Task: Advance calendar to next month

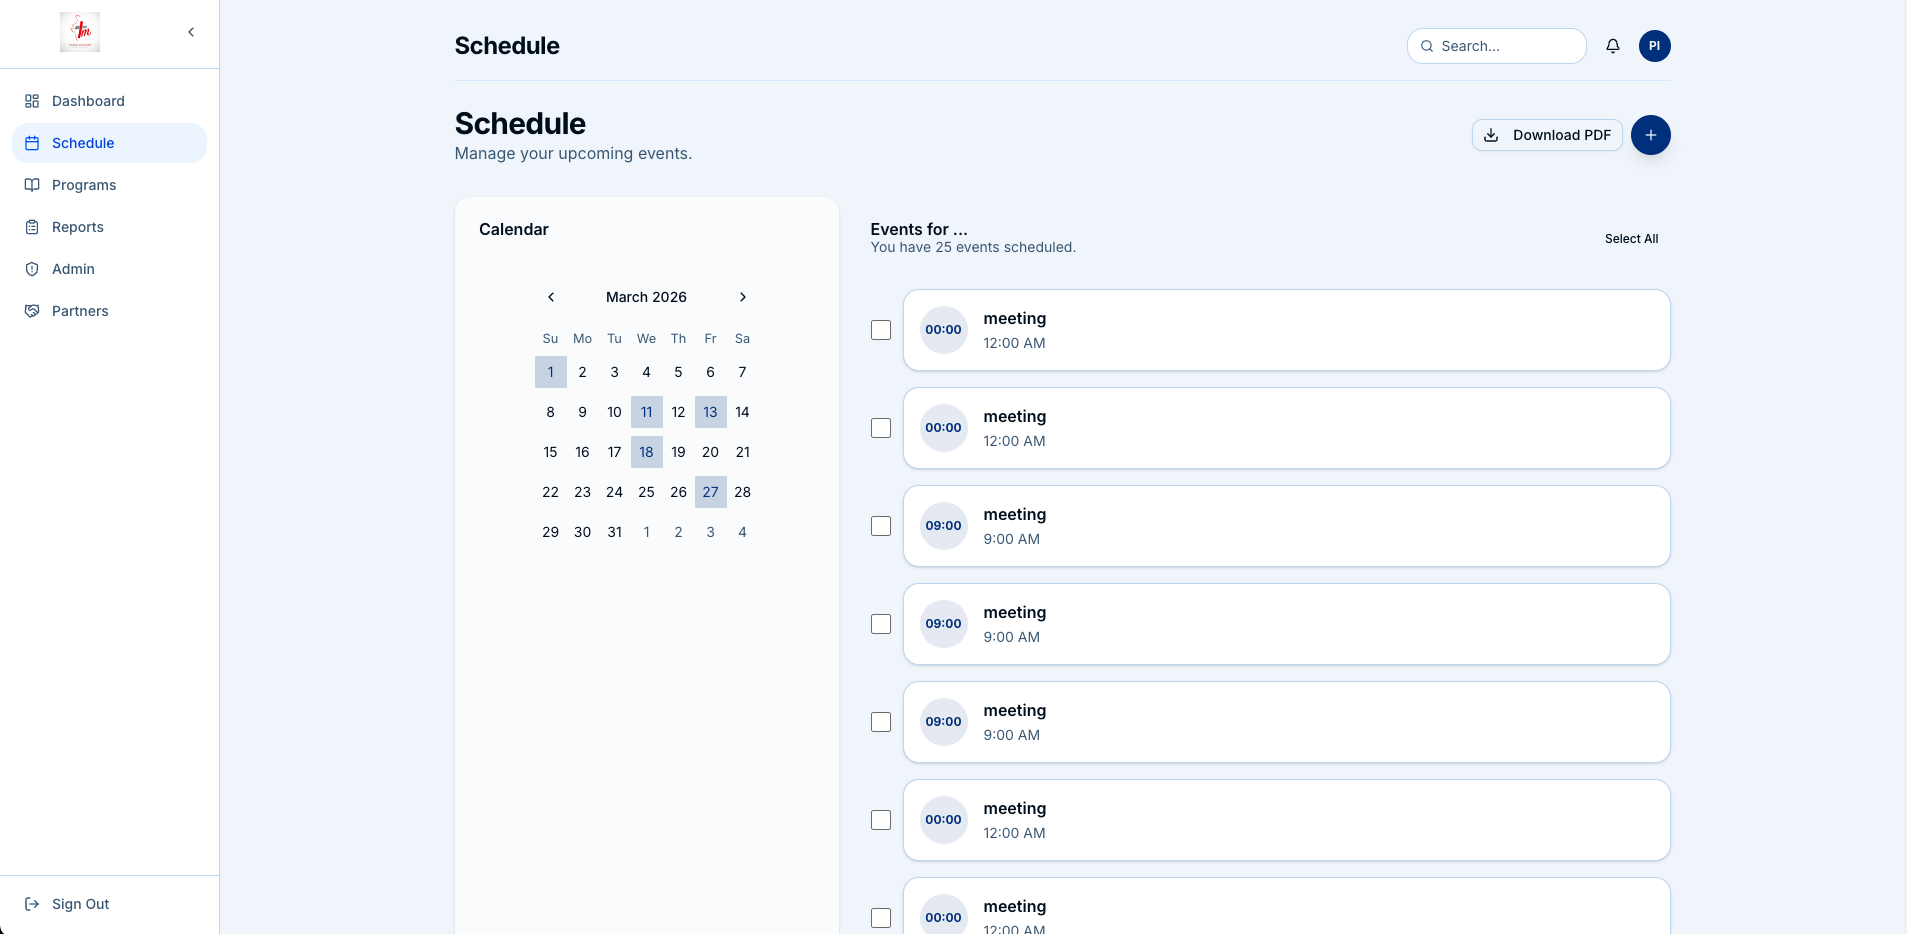Action: (742, 297)
